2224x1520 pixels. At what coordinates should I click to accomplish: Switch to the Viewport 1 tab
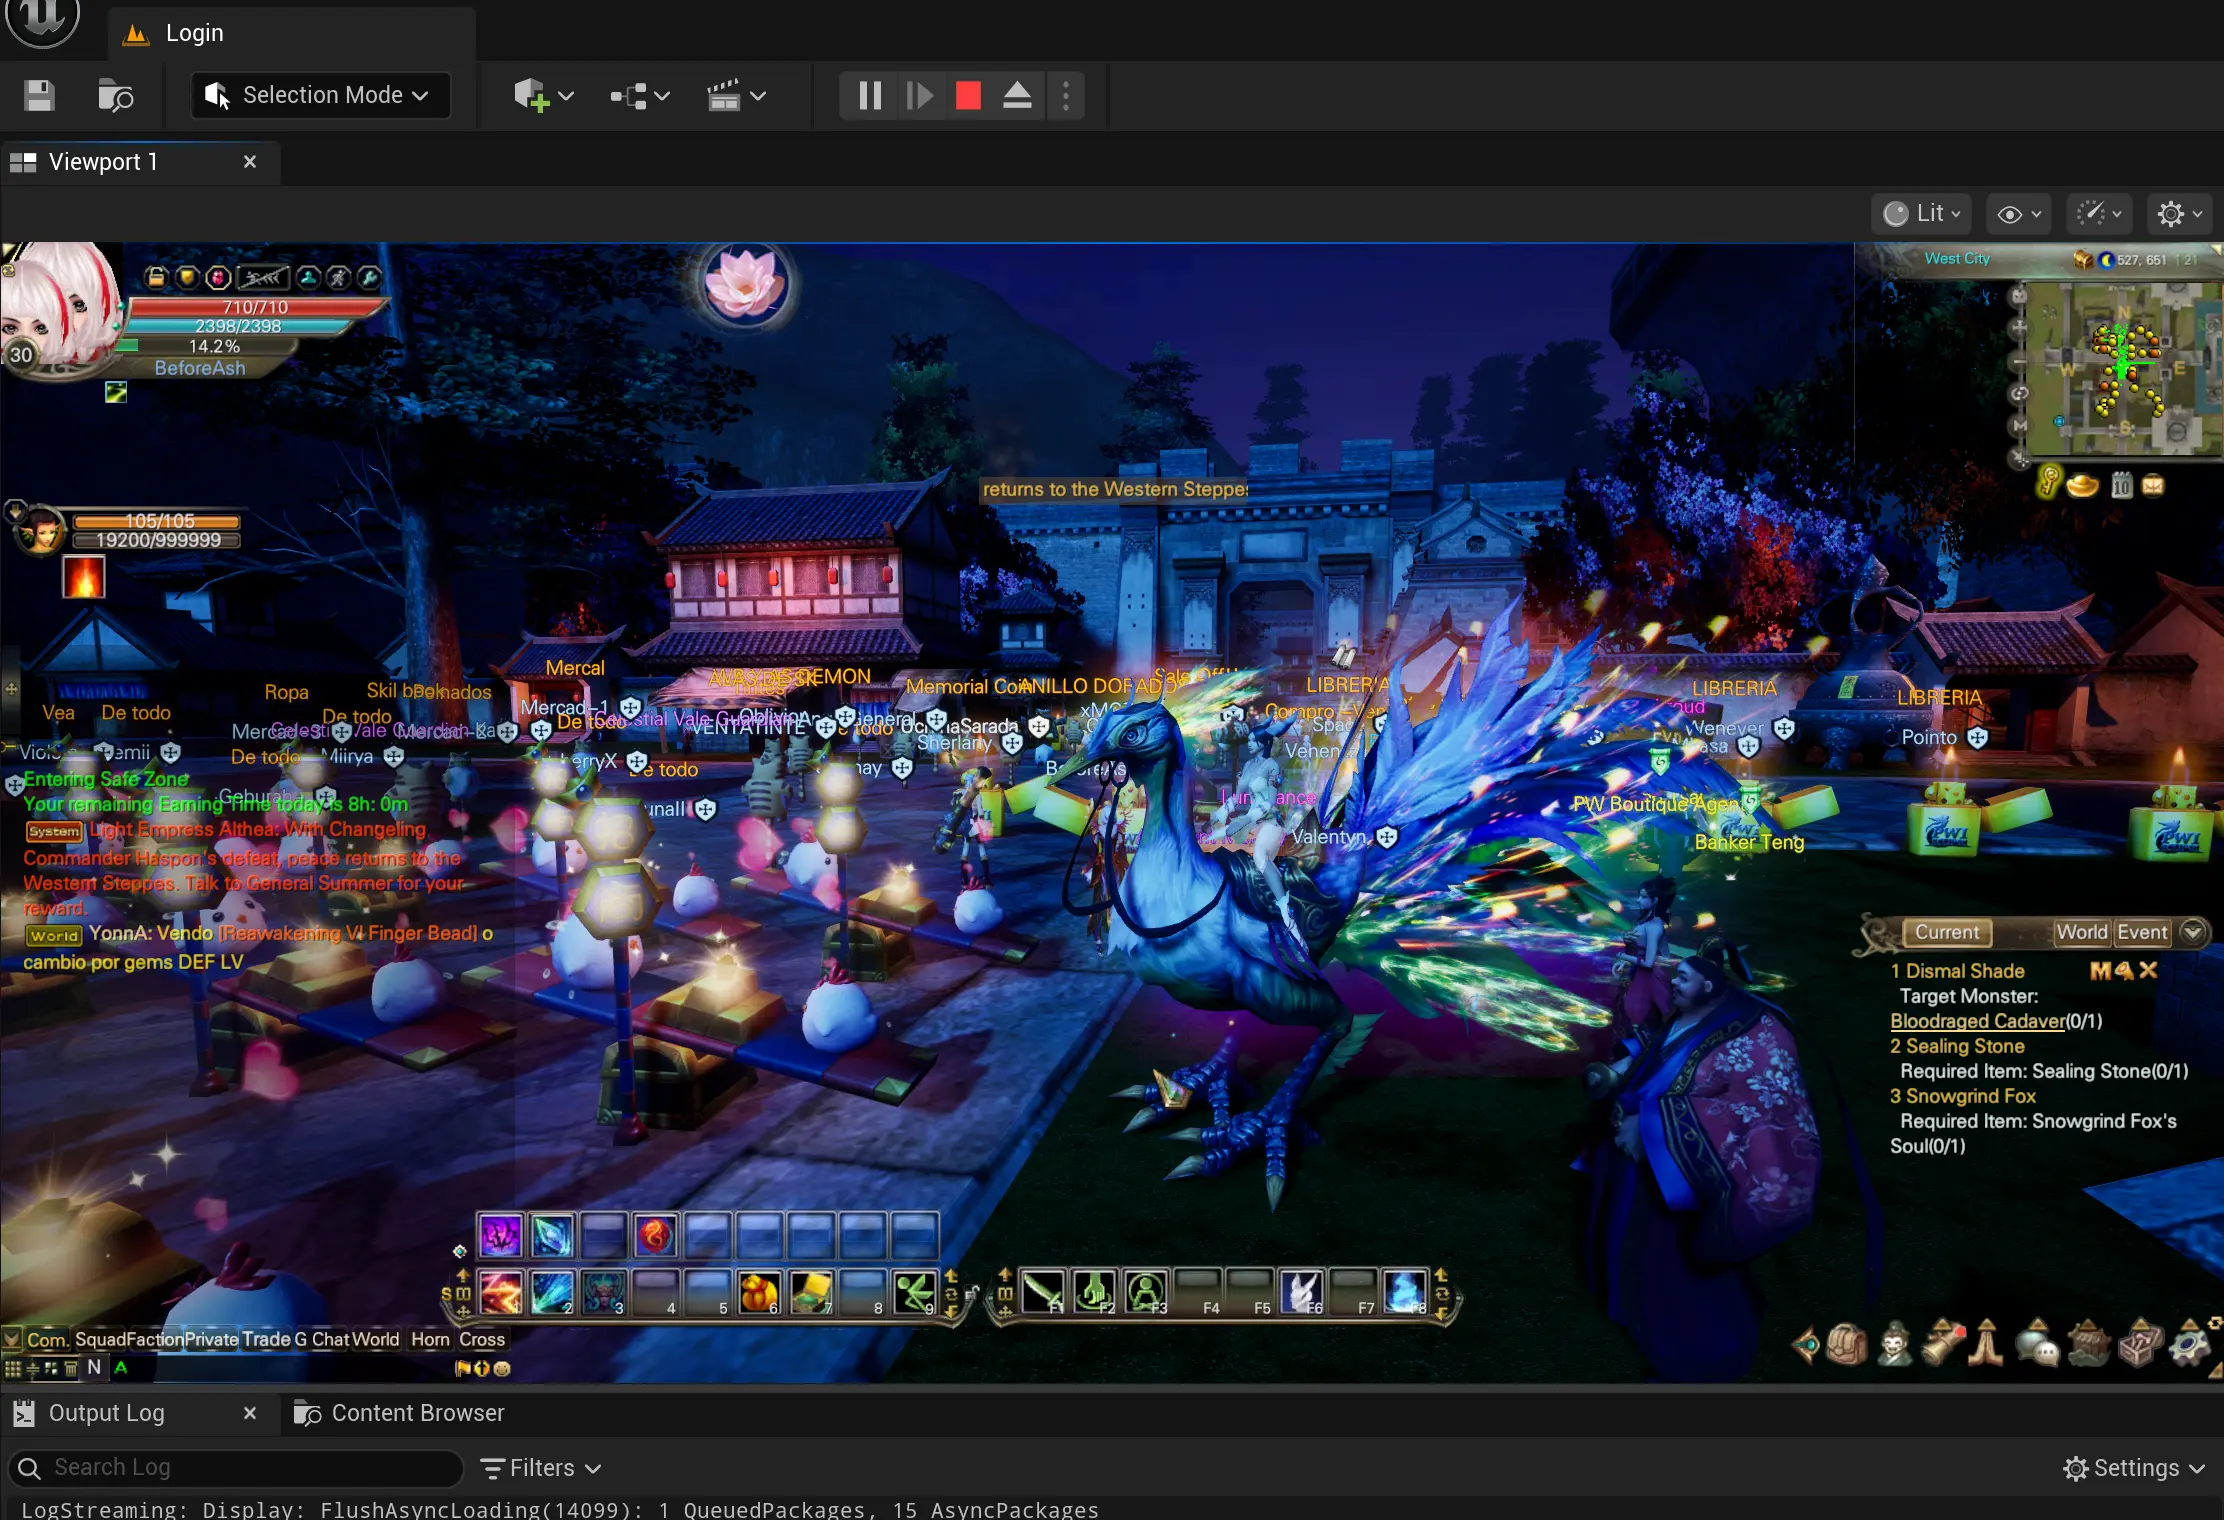(103, 162)
